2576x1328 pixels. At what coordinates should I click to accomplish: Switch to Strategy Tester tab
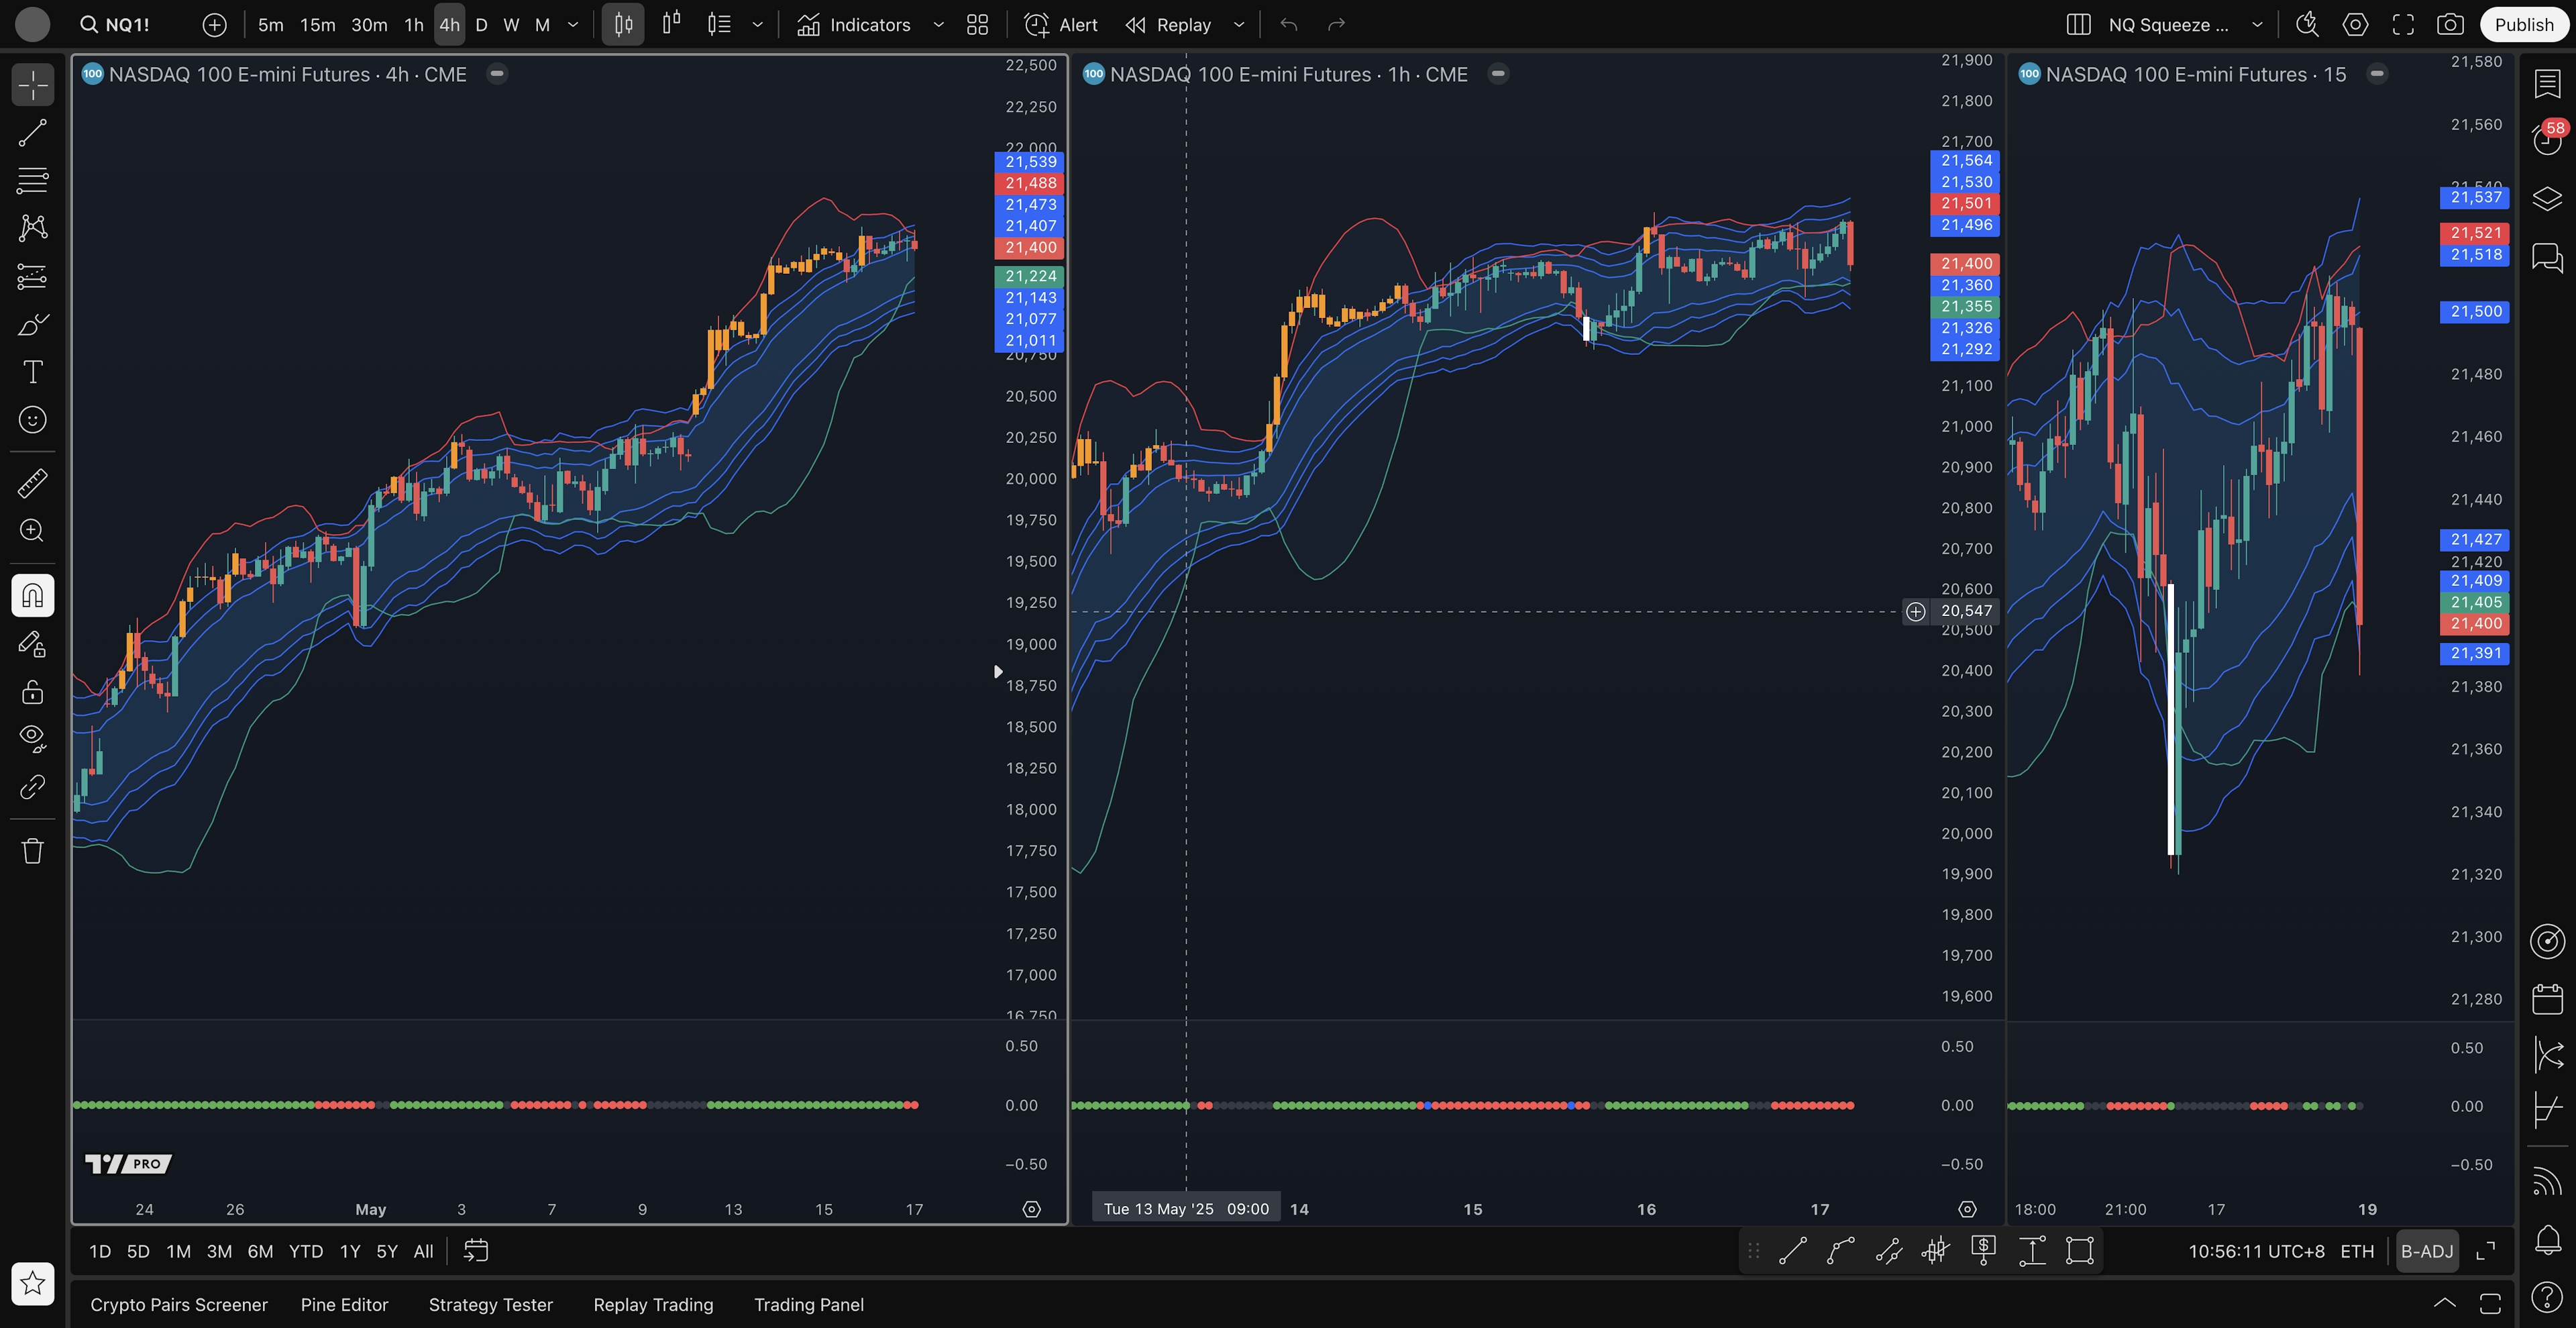(490, 1305)
